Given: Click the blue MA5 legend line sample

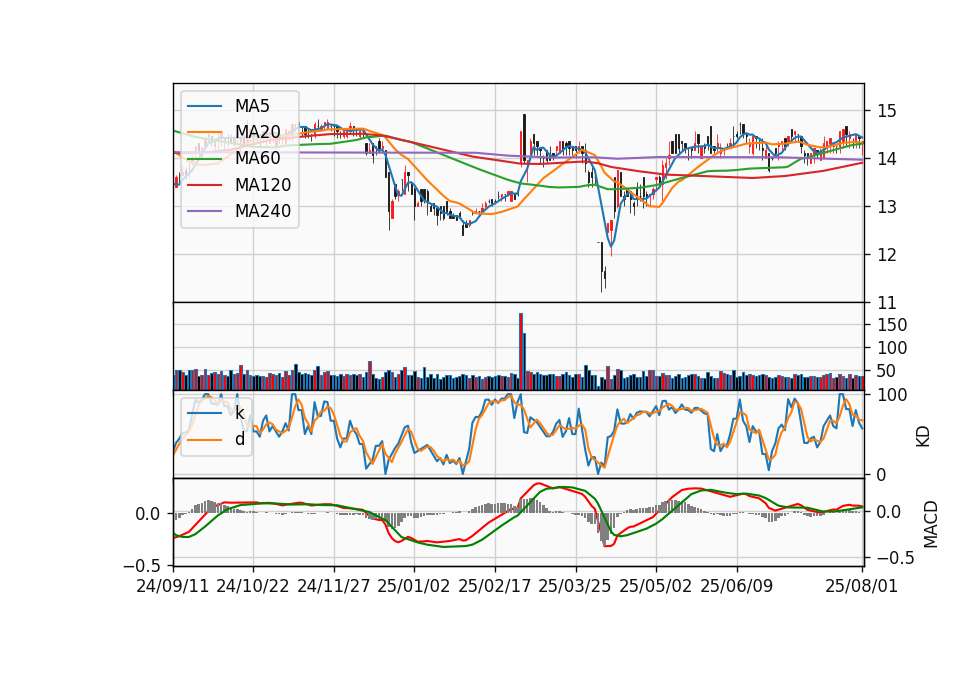Looking at the screenshot, I should [204, 106].
